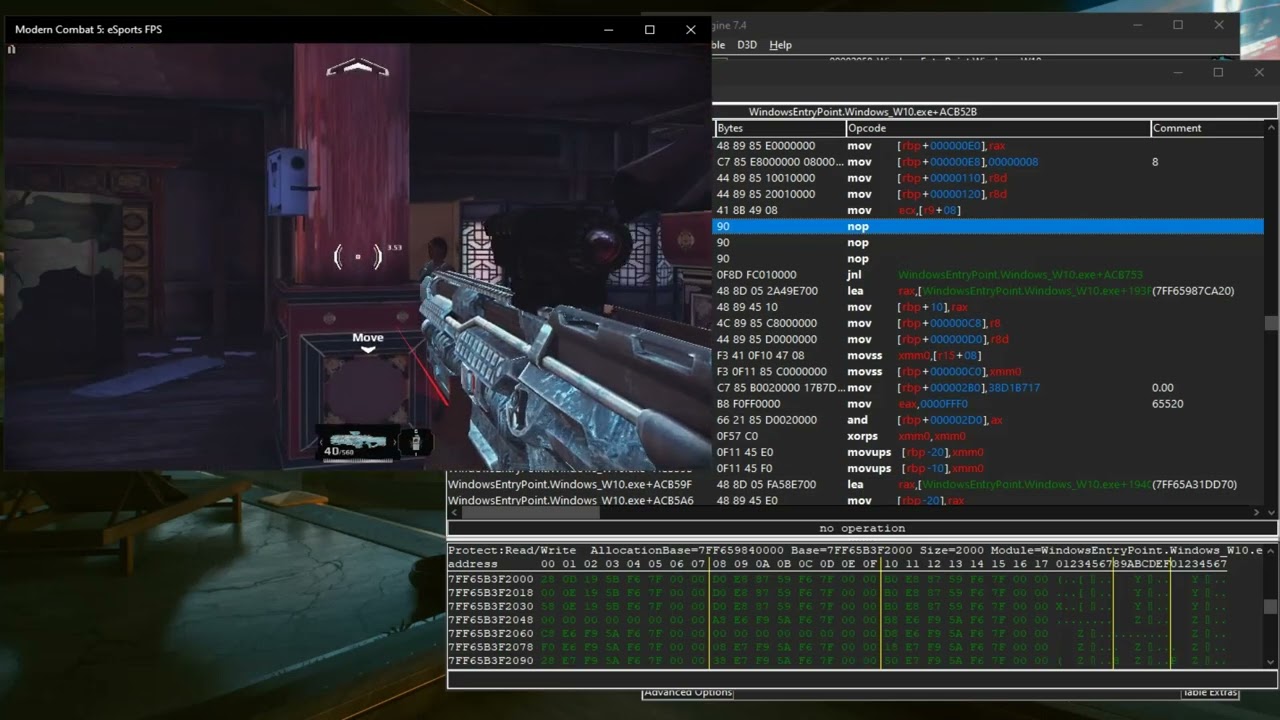Screen dimensions: 1280x720
Task: Click the 'Move' prompt in the game
Action: 368,338
